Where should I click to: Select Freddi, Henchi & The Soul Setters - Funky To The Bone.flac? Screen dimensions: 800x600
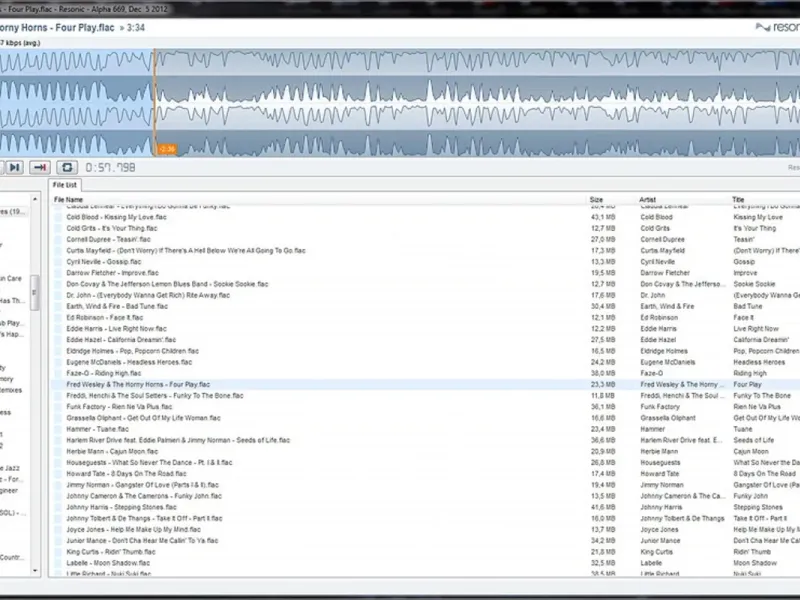[155, 396]
